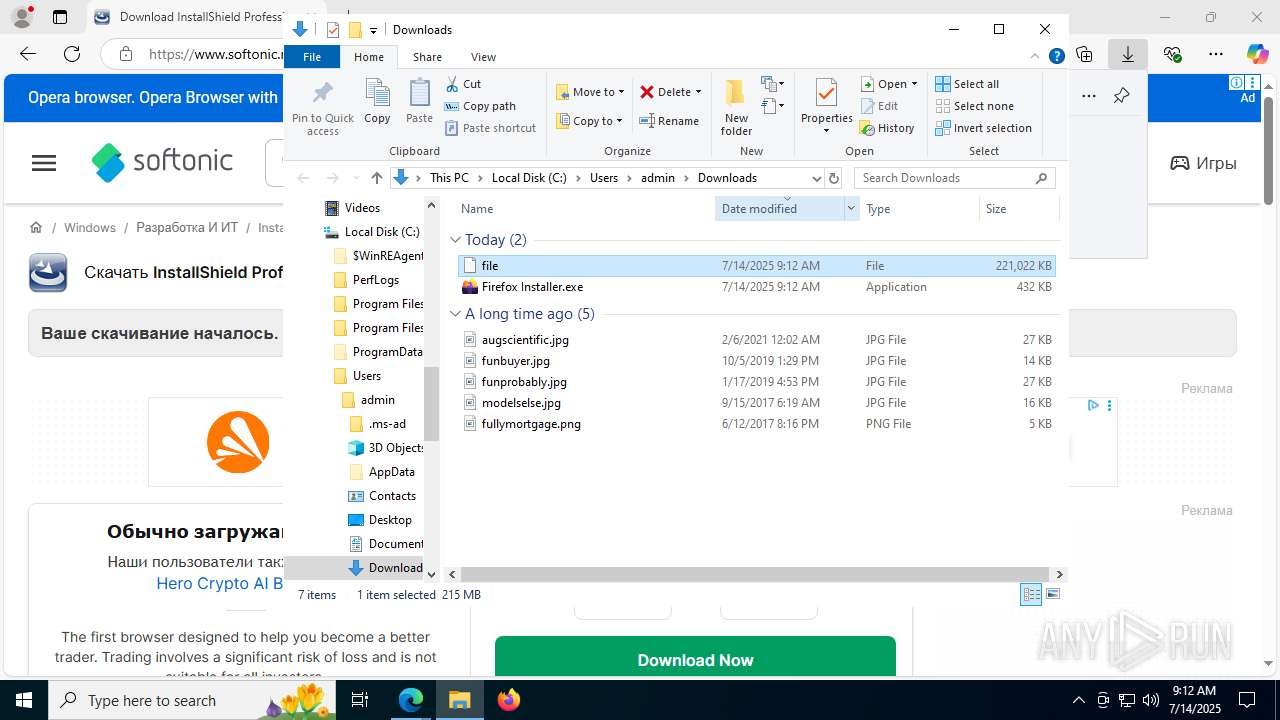Viewport: 1280px width, 720px height.
Task: Click Pin to Quick access icon
Action: [322, 94]
